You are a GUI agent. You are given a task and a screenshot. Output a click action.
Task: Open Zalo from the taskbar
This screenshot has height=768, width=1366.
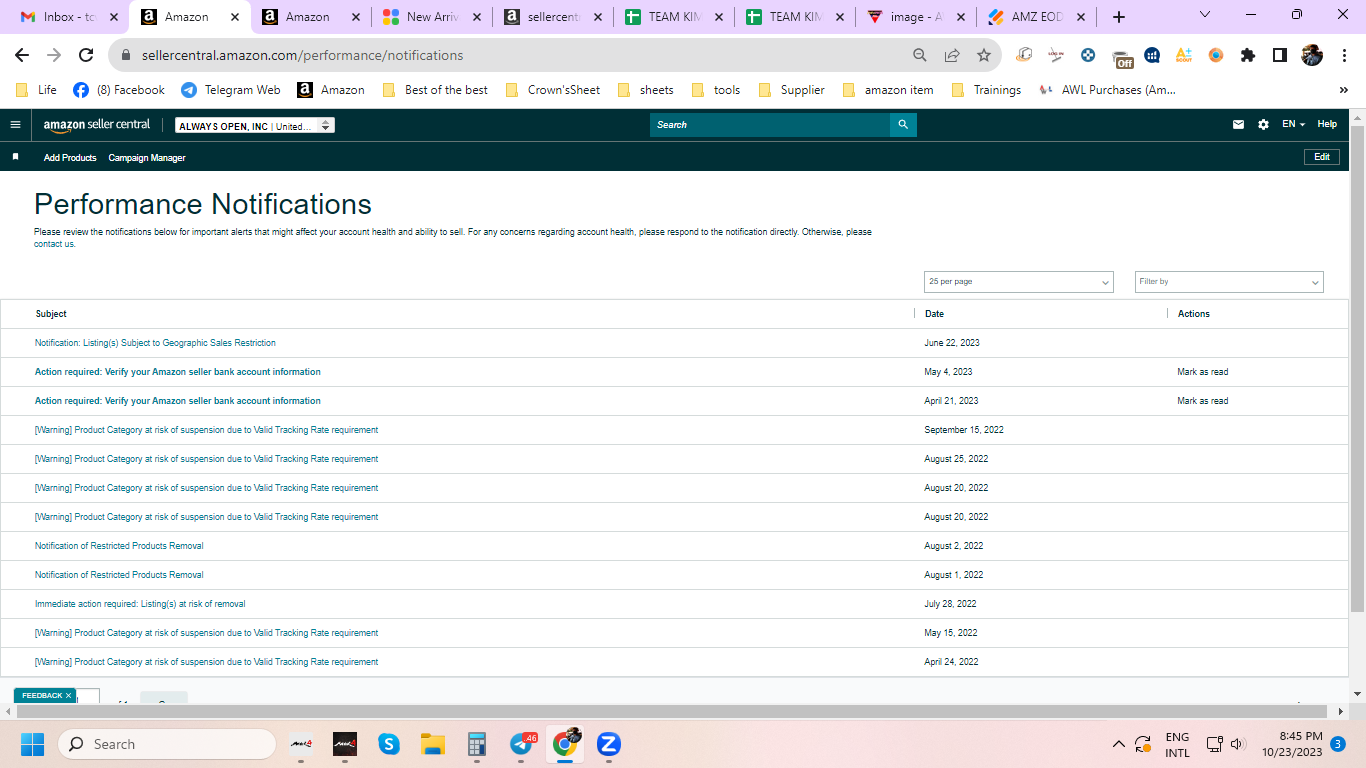[609, 744]
